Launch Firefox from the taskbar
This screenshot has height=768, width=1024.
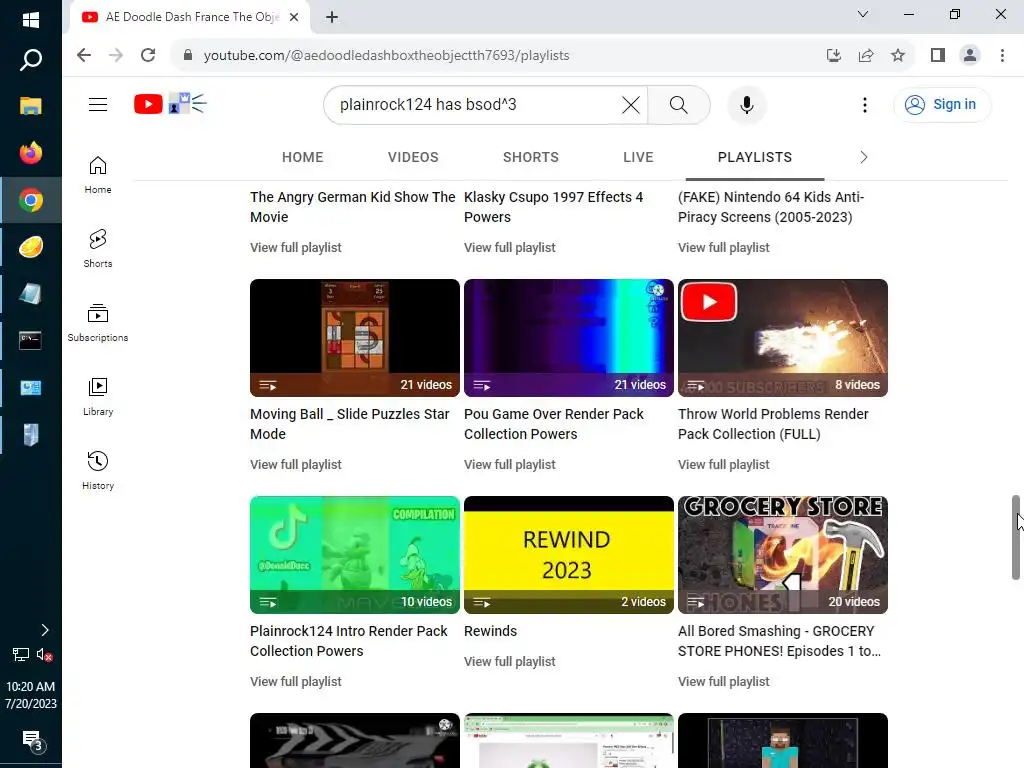point(31,153)
